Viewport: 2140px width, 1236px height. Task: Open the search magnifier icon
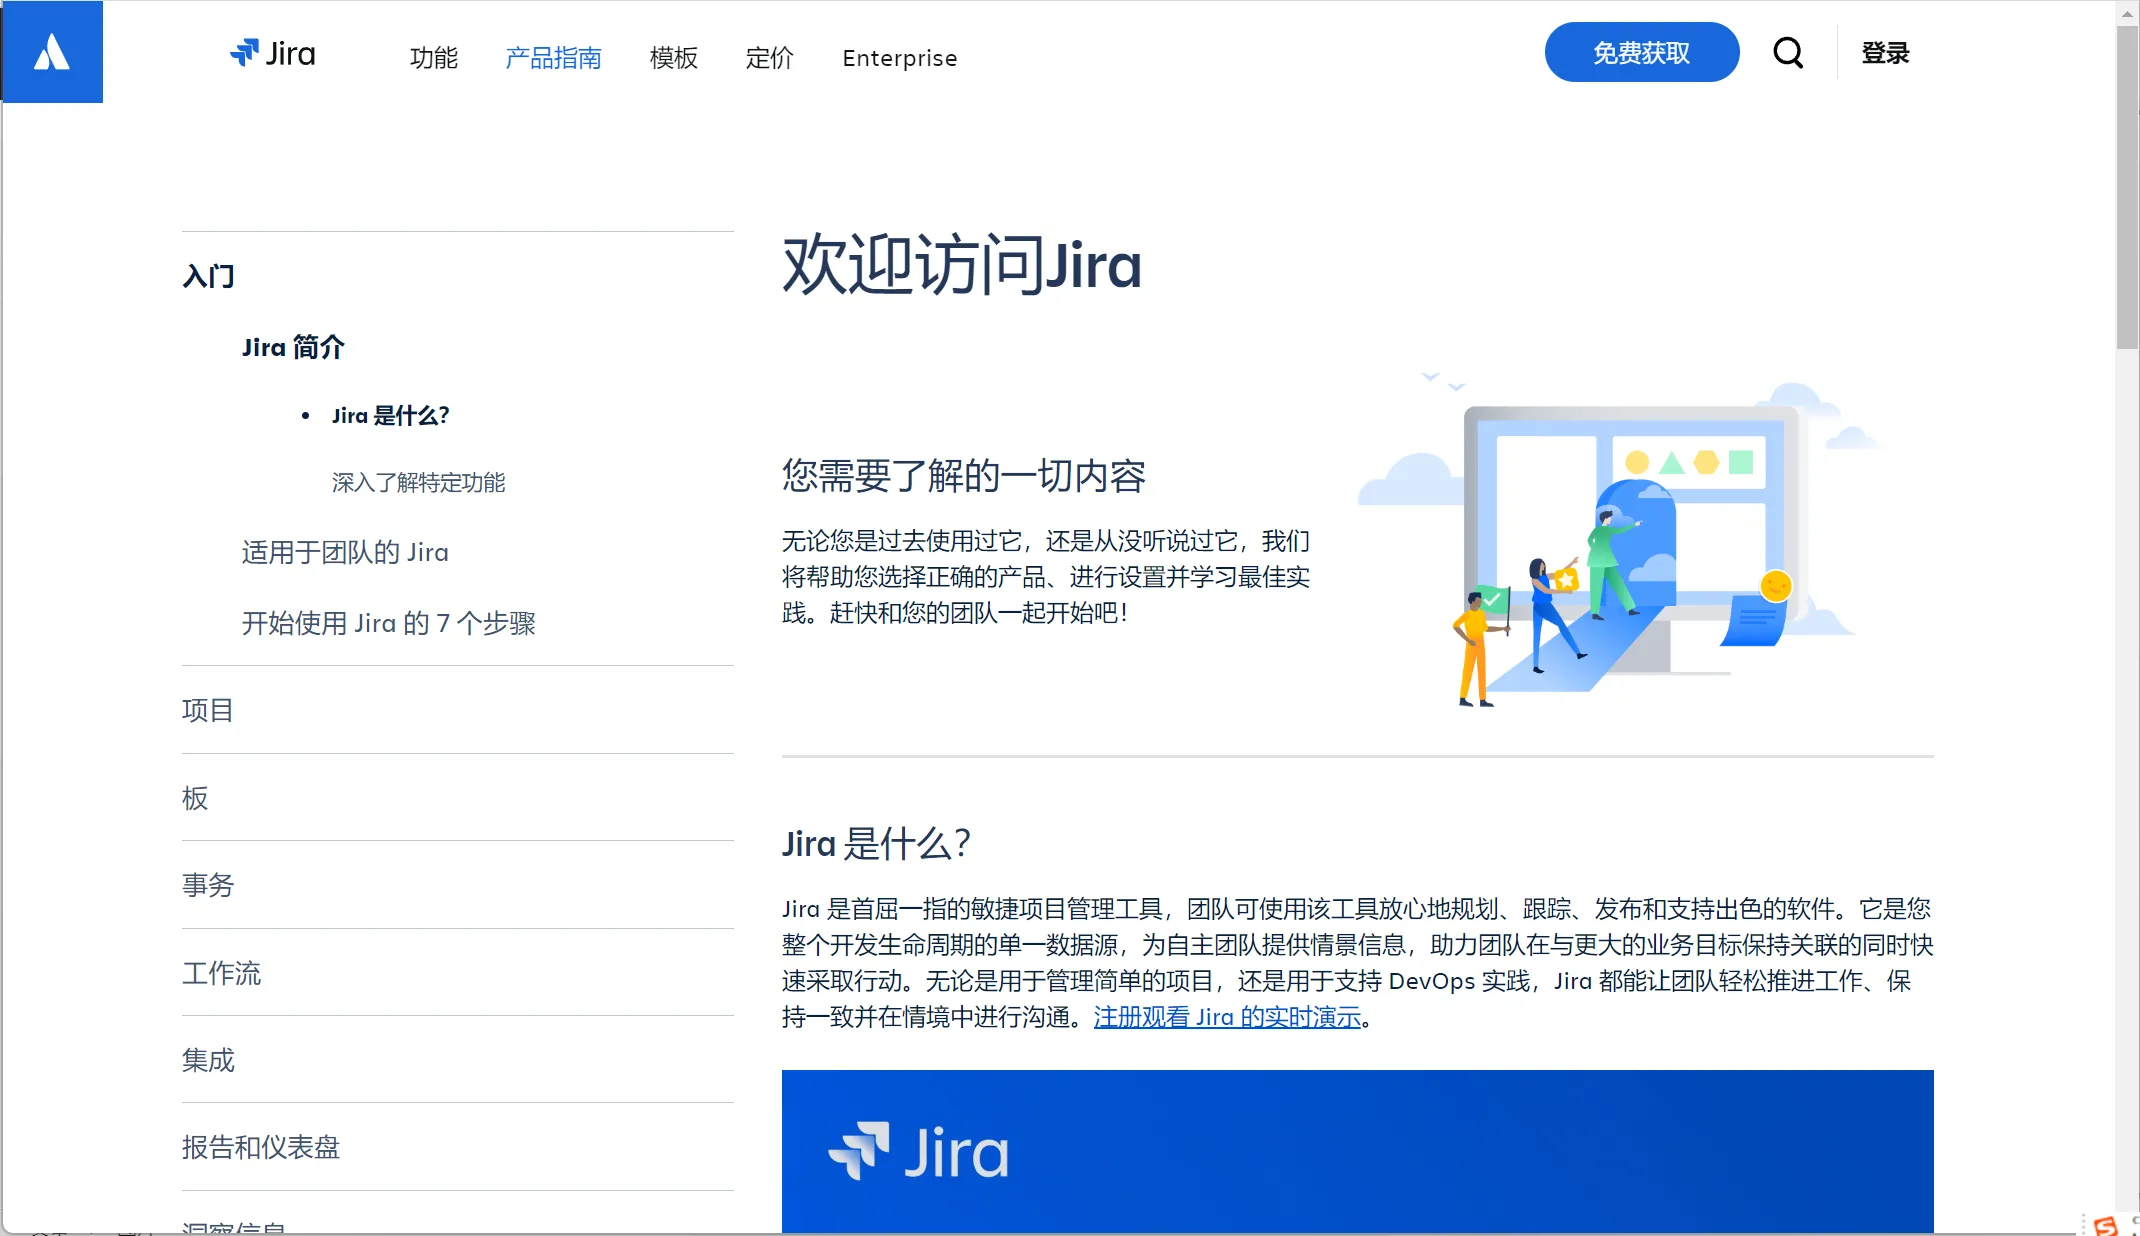(1788, 53)
